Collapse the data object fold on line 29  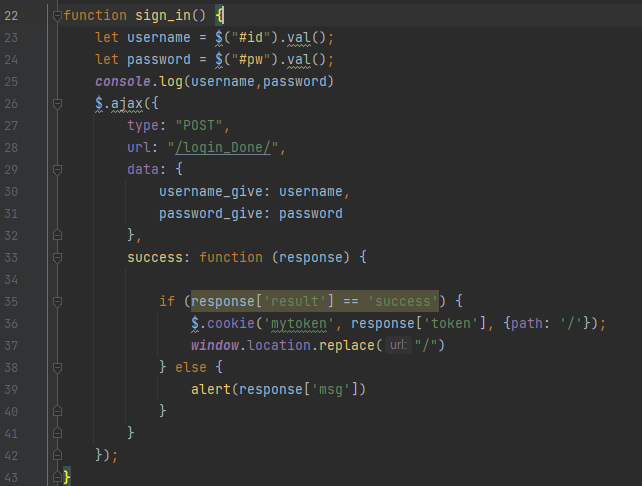coord(57,170)
